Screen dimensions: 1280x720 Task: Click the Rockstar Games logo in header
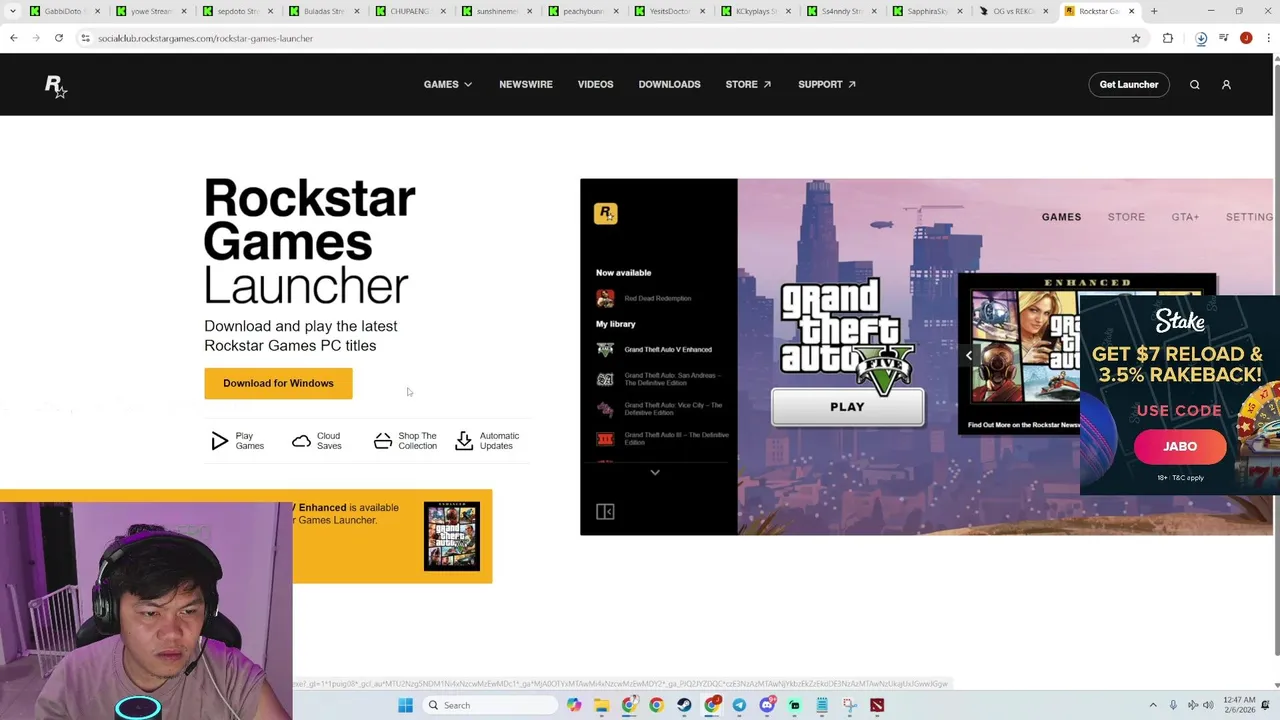(56, 86)
